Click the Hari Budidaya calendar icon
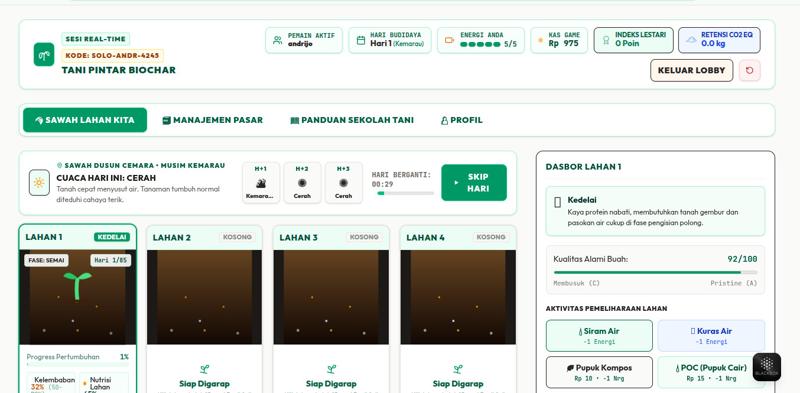The width and height of the screenshot is (800, 393). pos(361,40)
